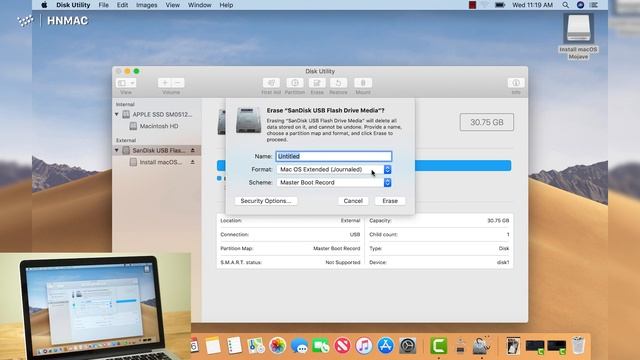Open the Disk Utility app menu
The width and height of the screenshot is (640, 360).
click(73, 5)
